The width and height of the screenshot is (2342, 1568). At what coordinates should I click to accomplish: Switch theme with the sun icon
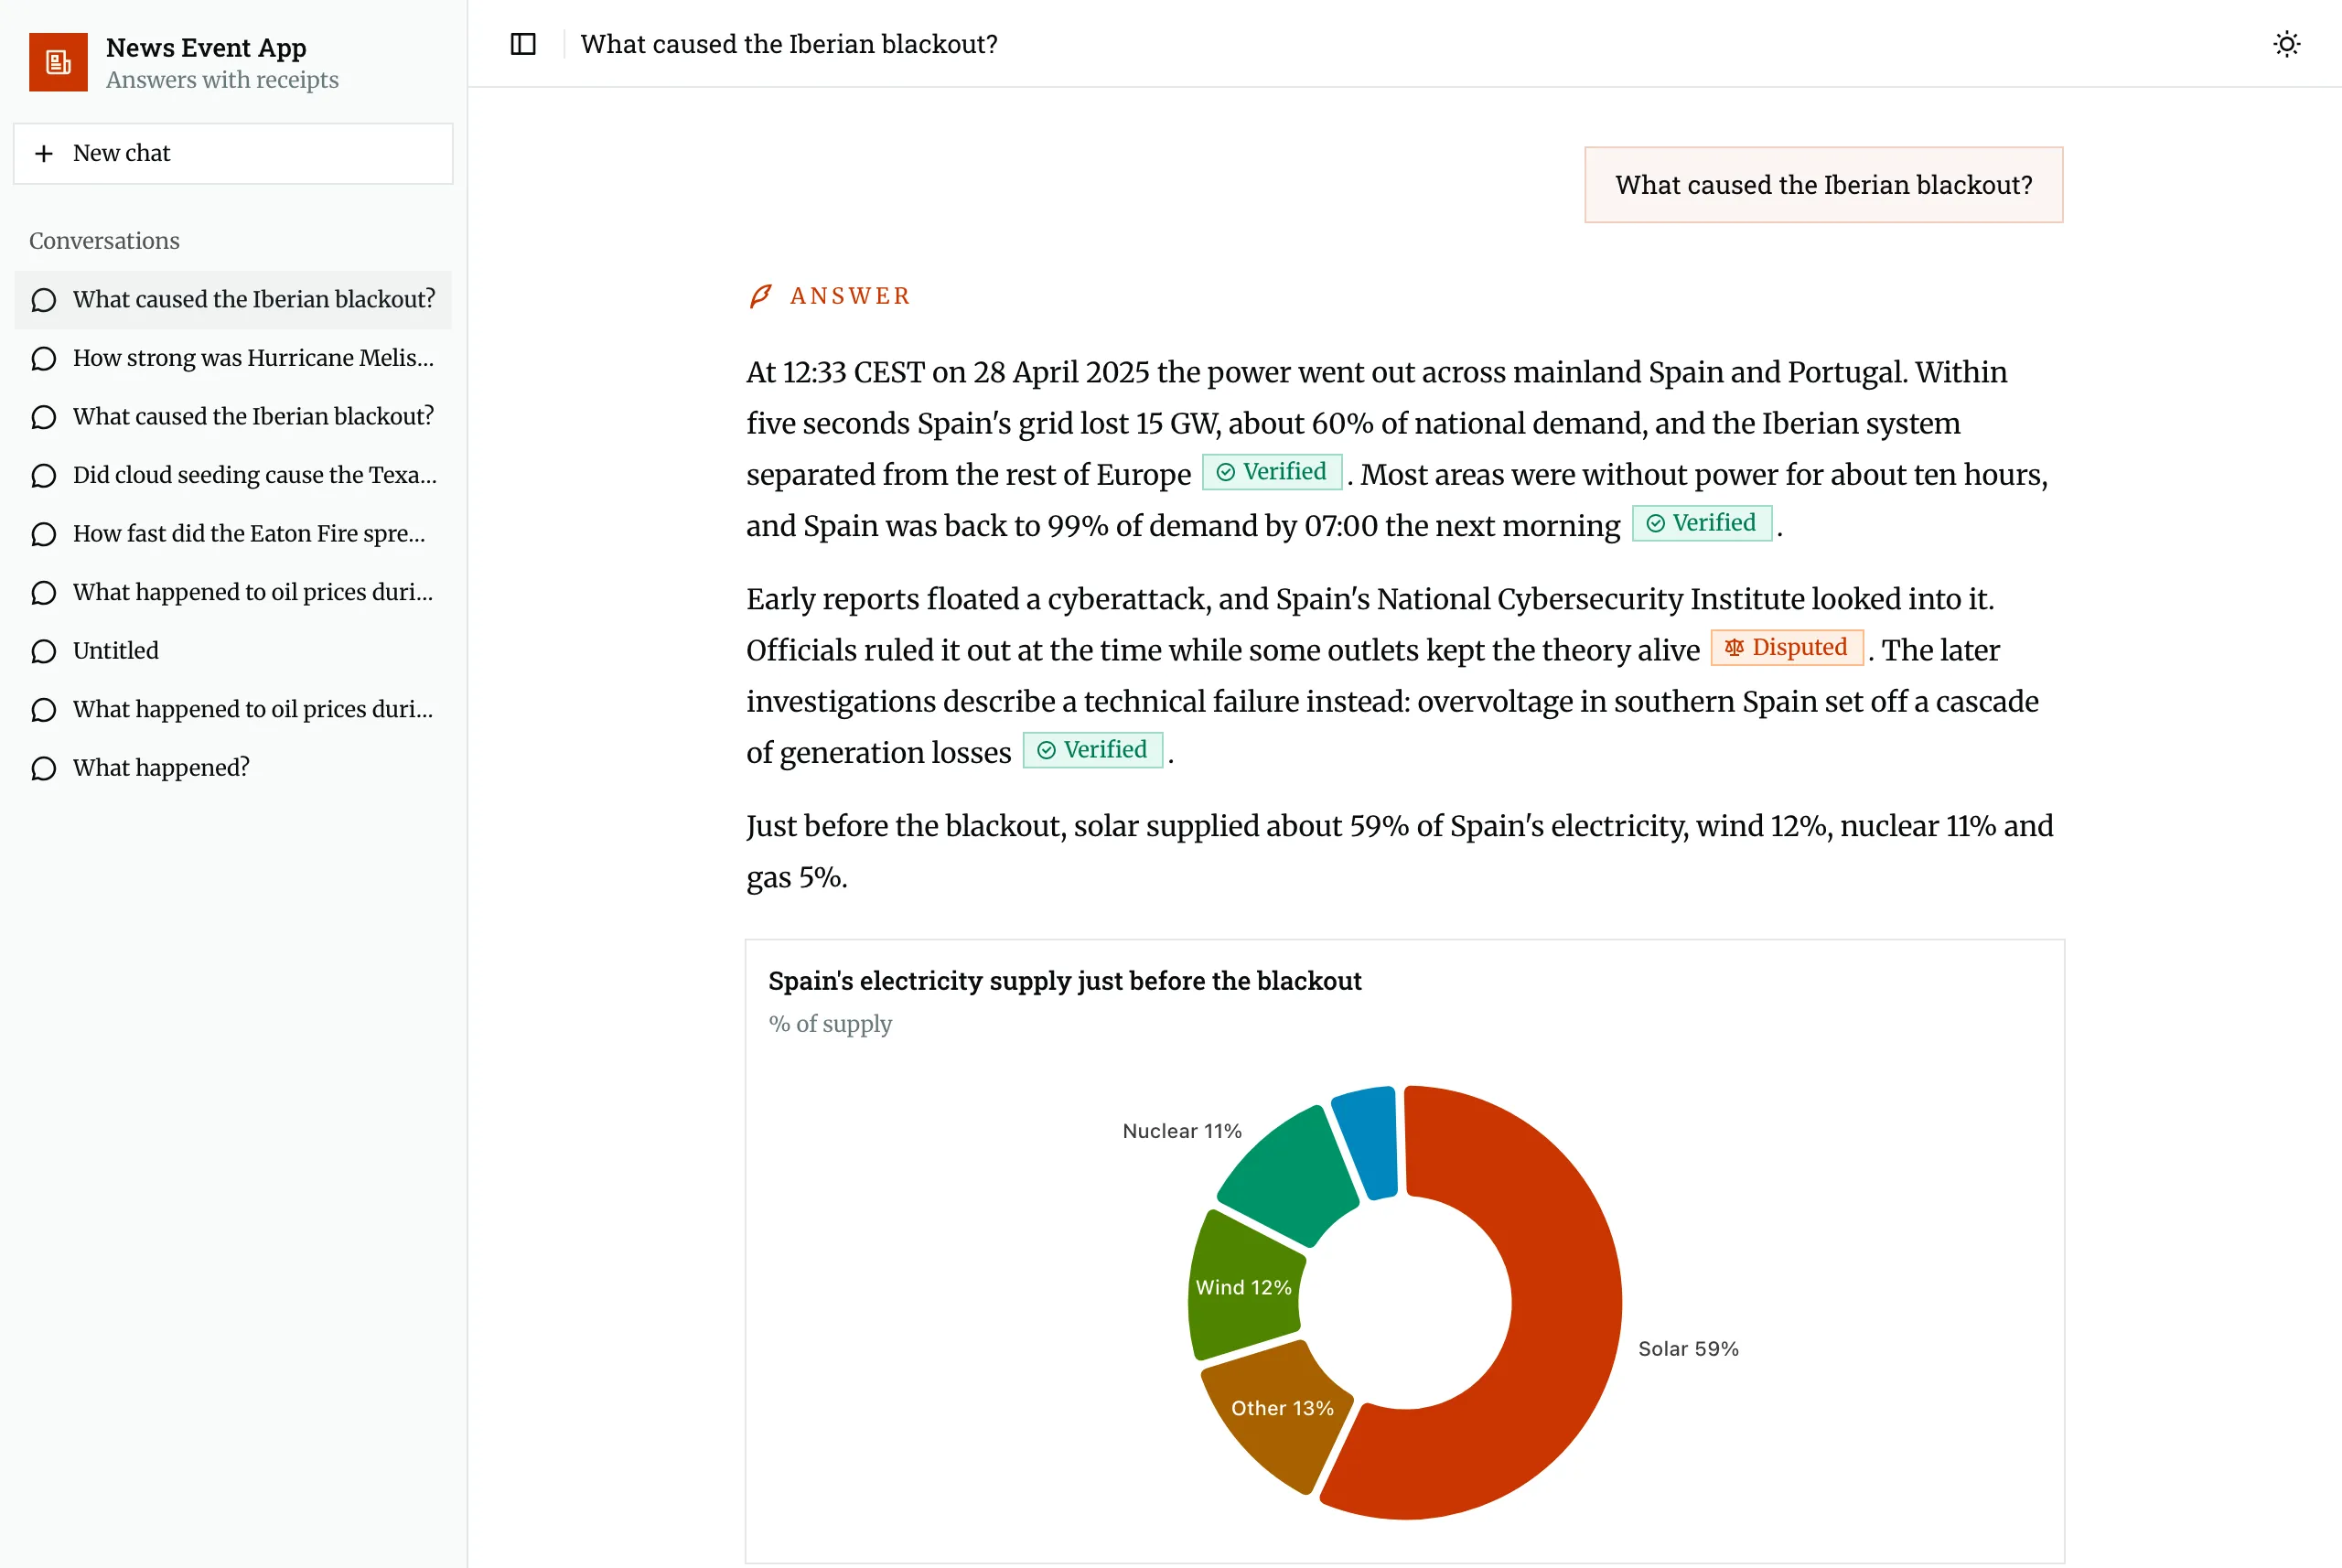[2286, 44]
